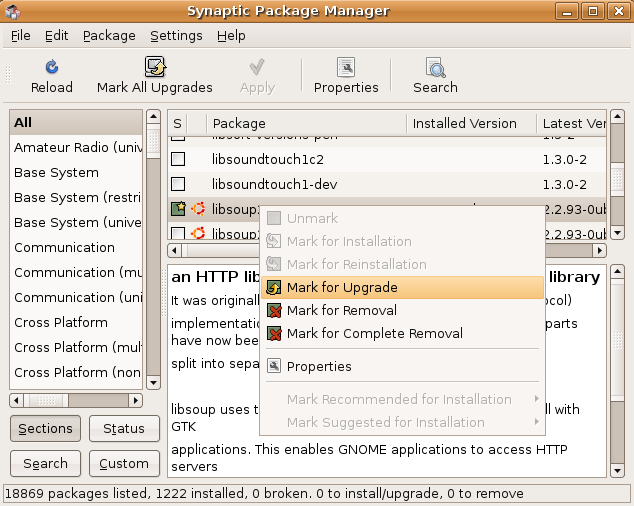Toggle the libsoundtouch1-dev status checkbox

pos(178,184)
